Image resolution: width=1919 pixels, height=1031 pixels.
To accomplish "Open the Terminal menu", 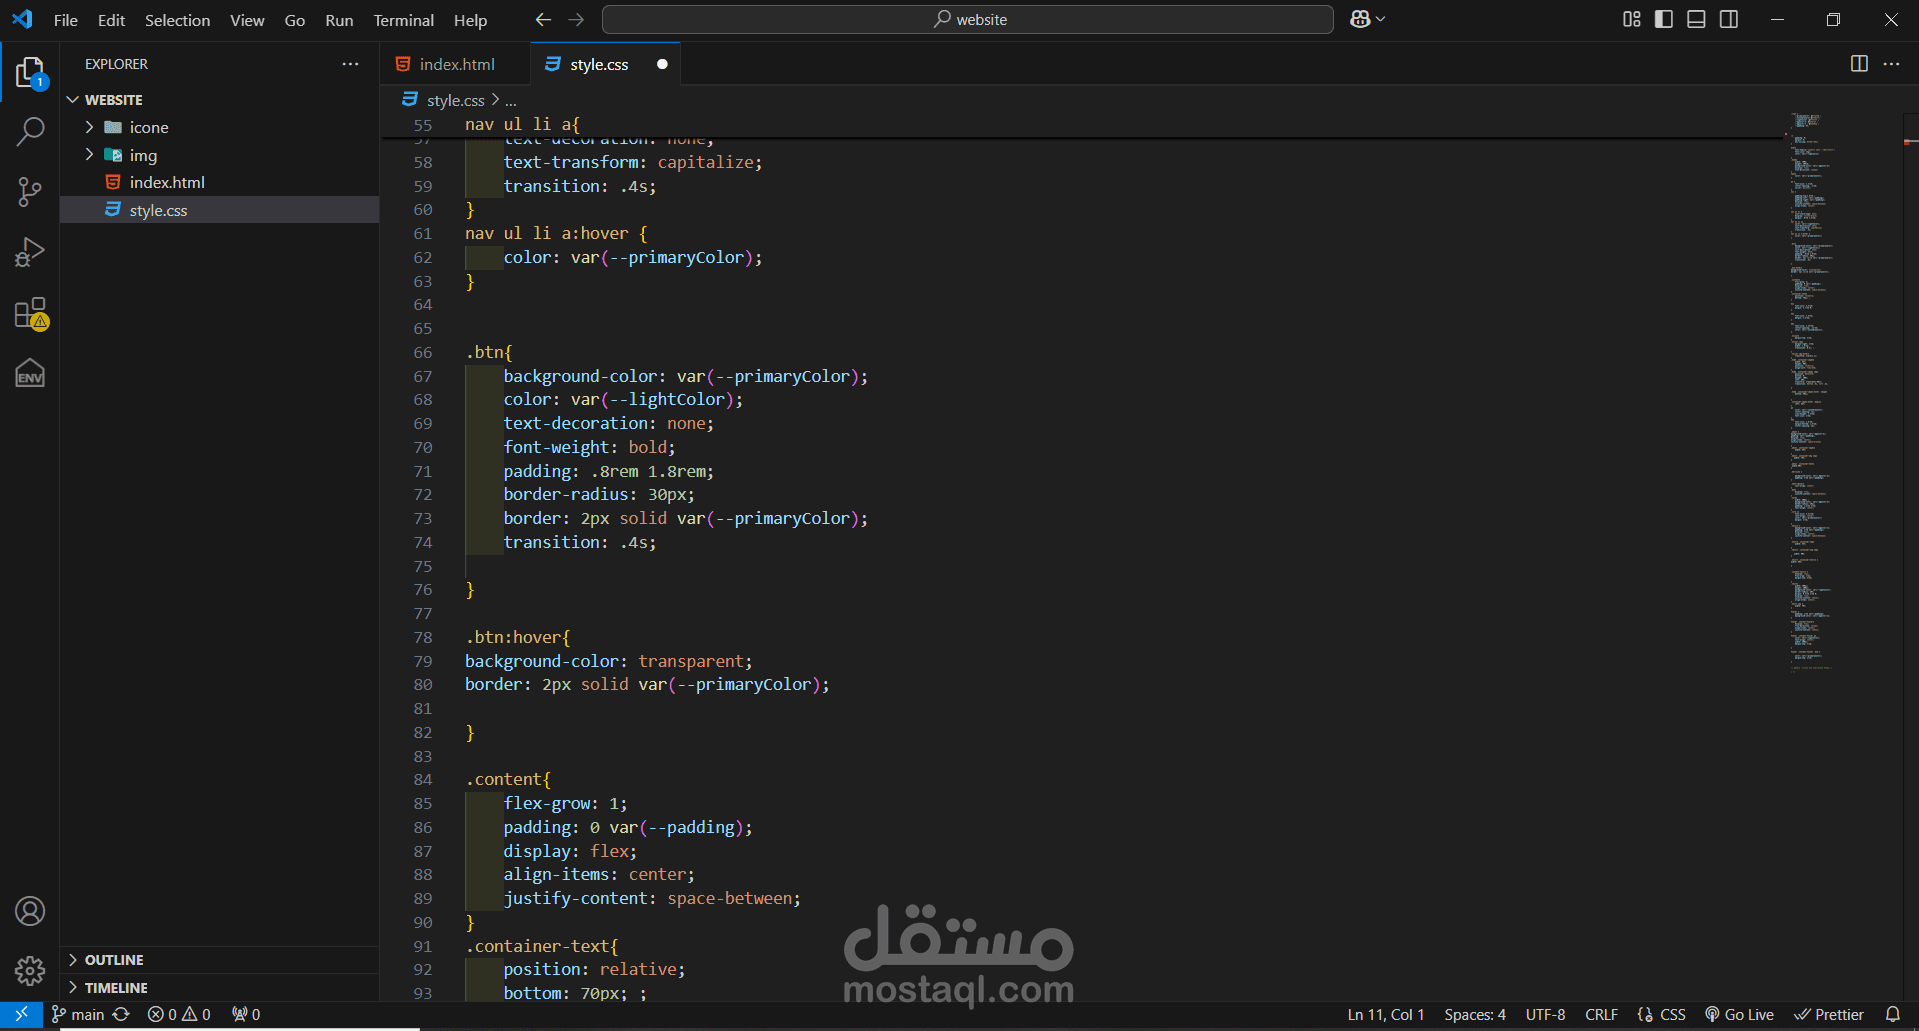I will pyautogui.click(x=403, y=20).
